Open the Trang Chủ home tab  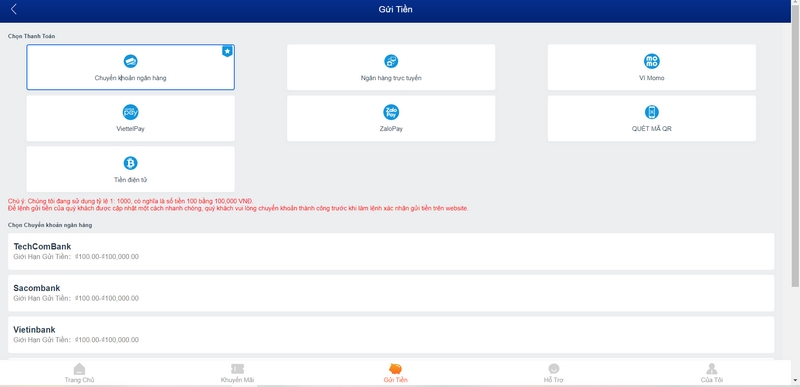[79, 373]
